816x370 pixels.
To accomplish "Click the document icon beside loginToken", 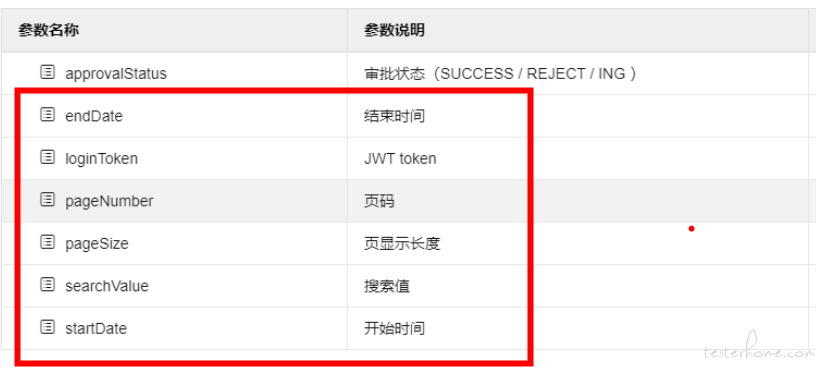I will tap(47, 157).
